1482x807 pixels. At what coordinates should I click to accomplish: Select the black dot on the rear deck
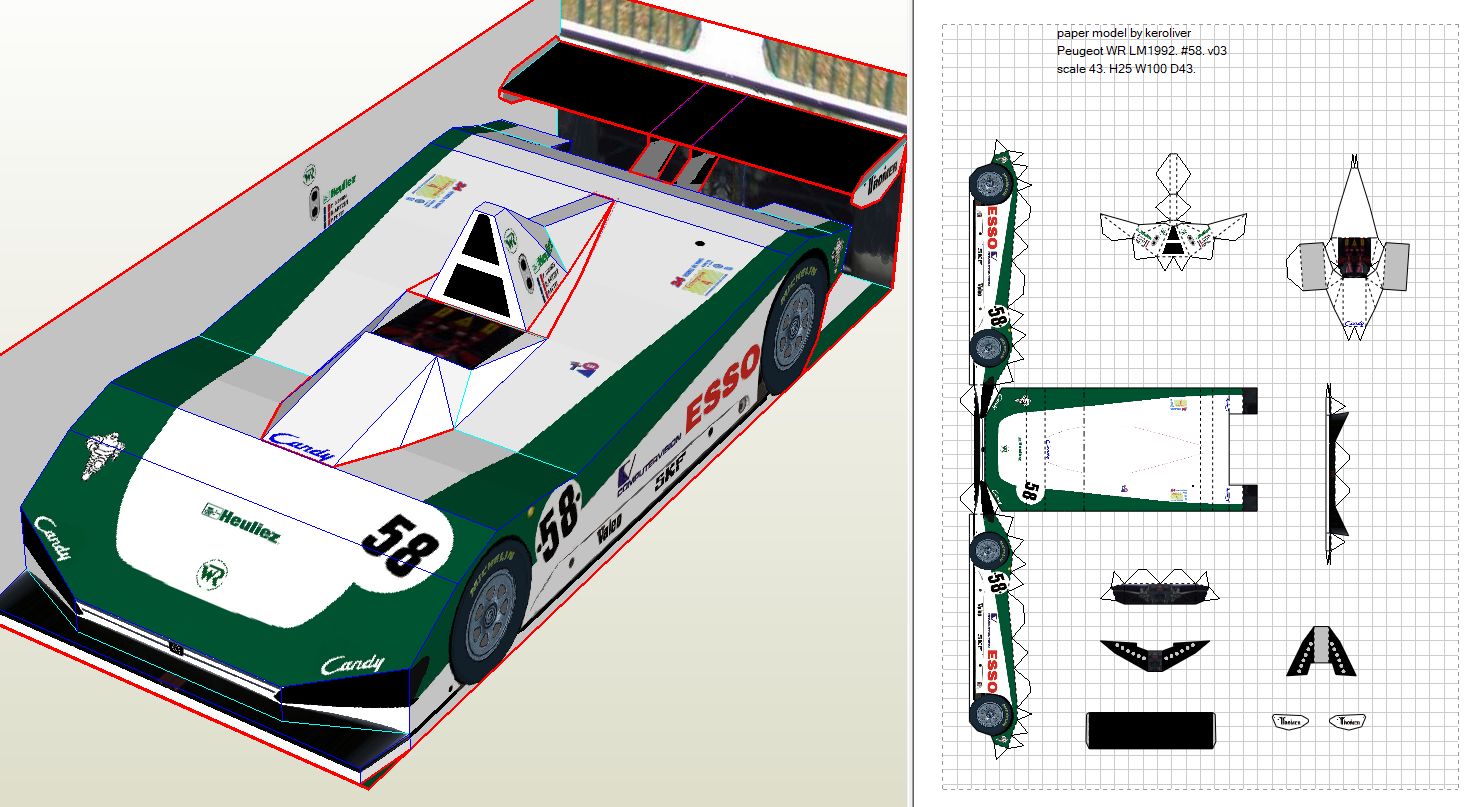coord(699,243)
